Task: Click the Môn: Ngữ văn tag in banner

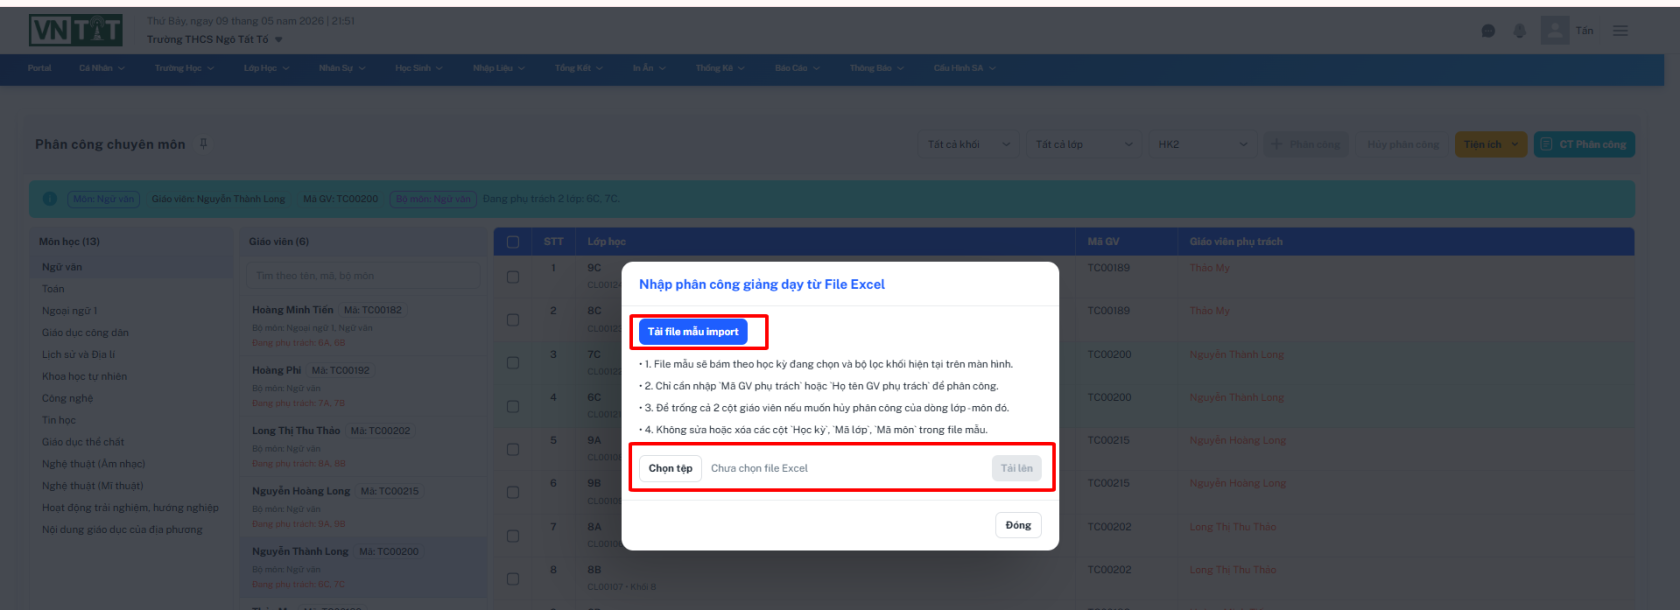Action: point(103,199)
